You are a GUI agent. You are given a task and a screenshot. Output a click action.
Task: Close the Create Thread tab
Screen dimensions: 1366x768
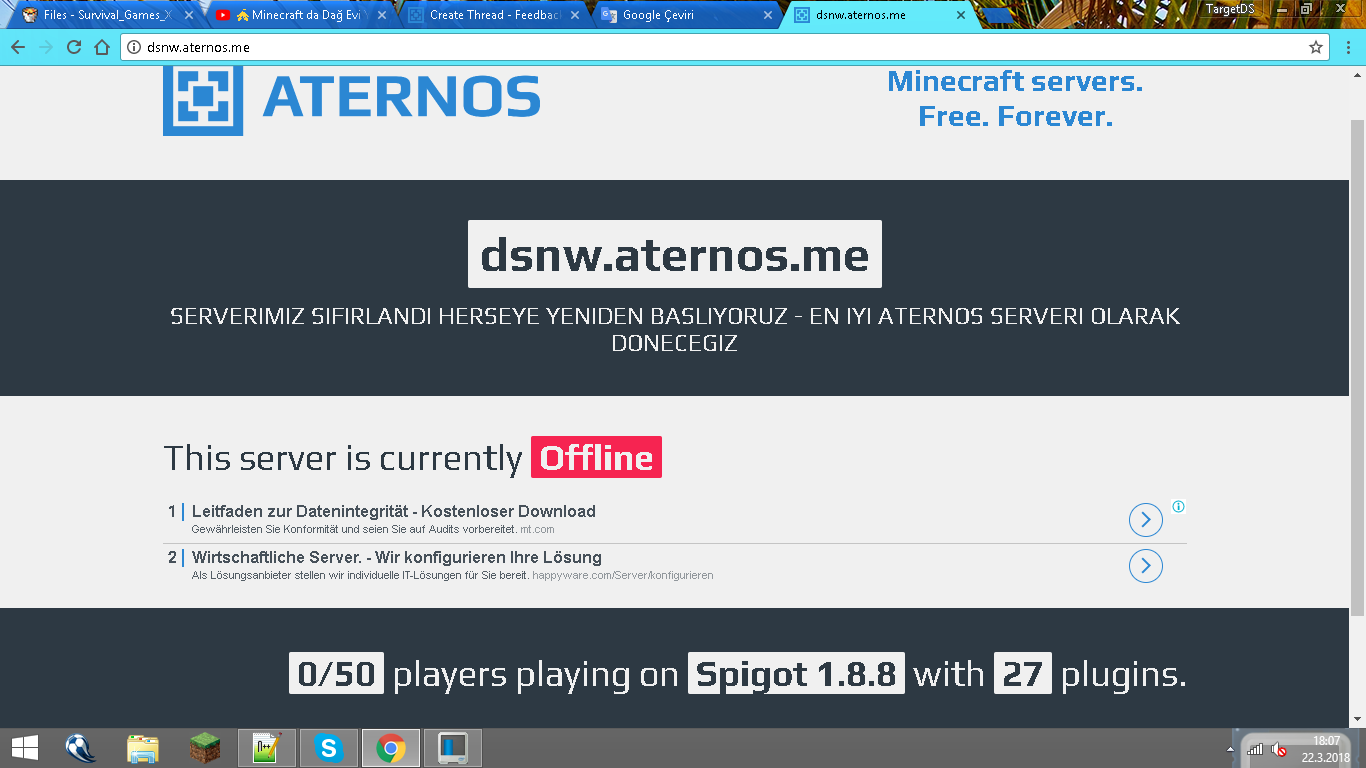coord(574,15)
